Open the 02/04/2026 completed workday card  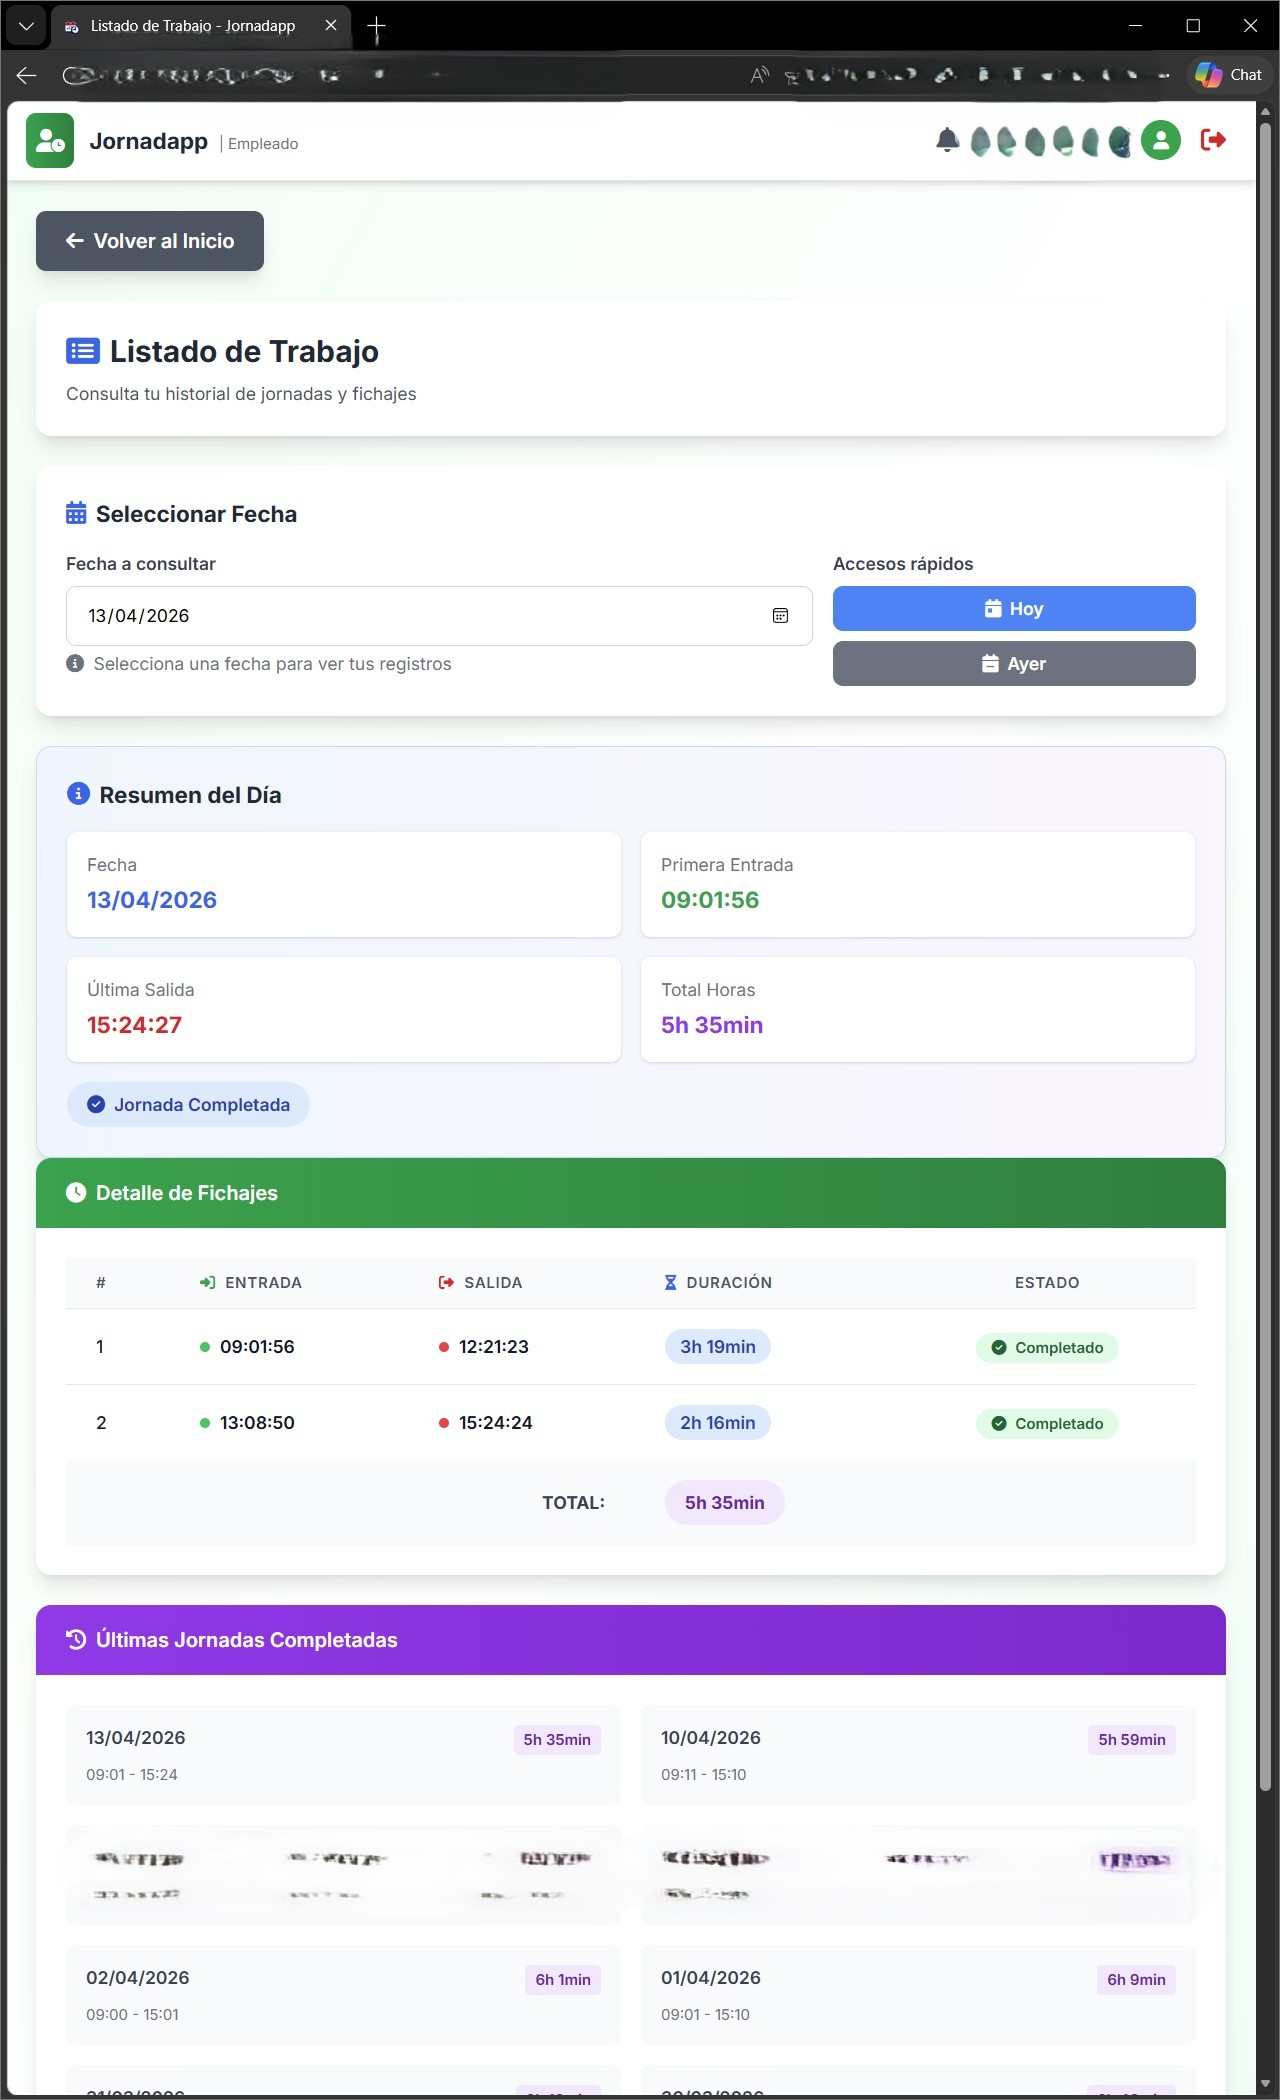[x=342, y=1995]
